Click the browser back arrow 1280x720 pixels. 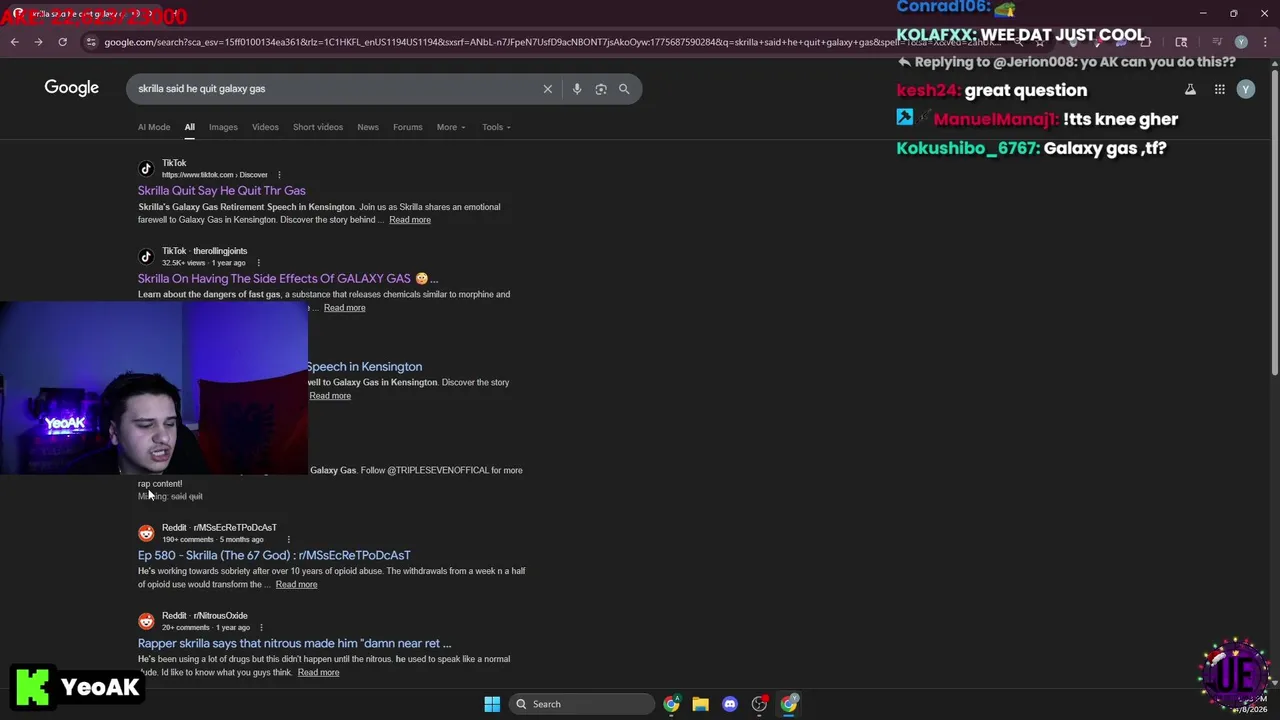pos(14,42)
